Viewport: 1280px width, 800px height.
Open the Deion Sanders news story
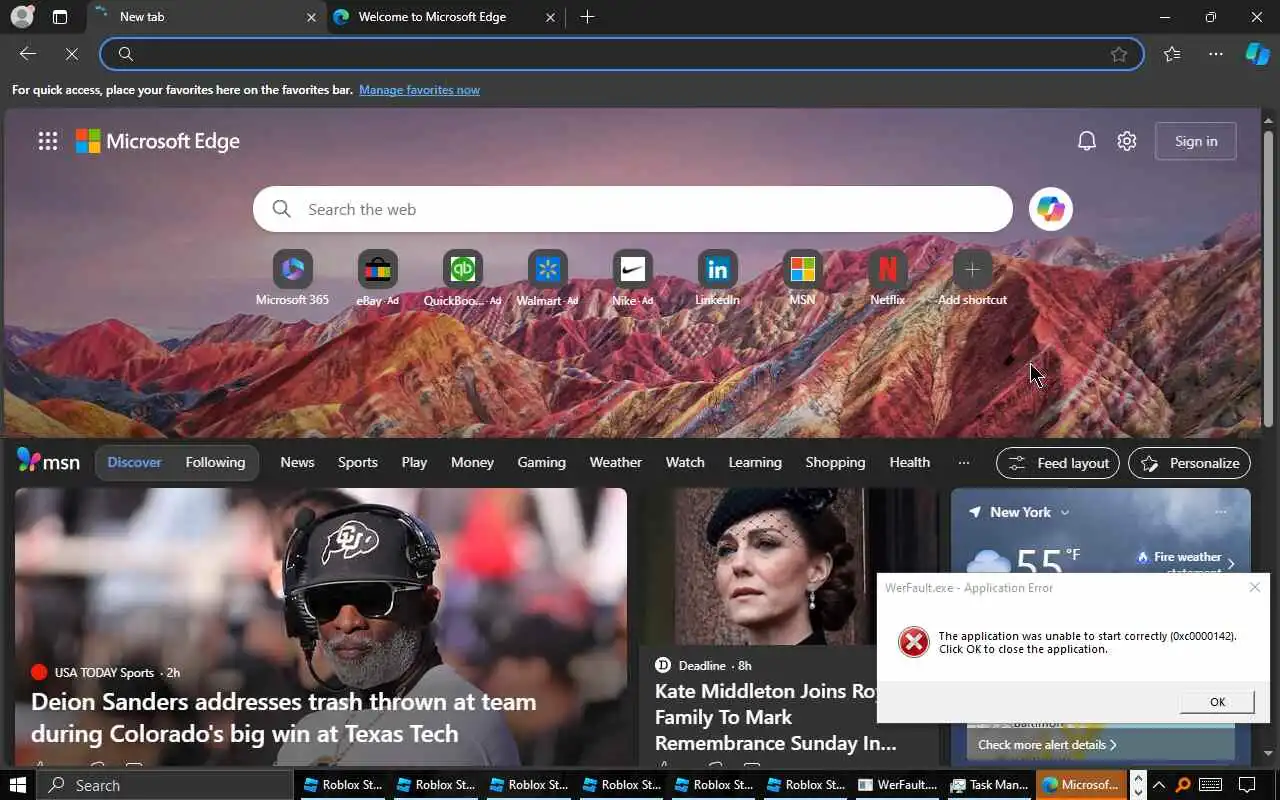[x=284, y=717]
